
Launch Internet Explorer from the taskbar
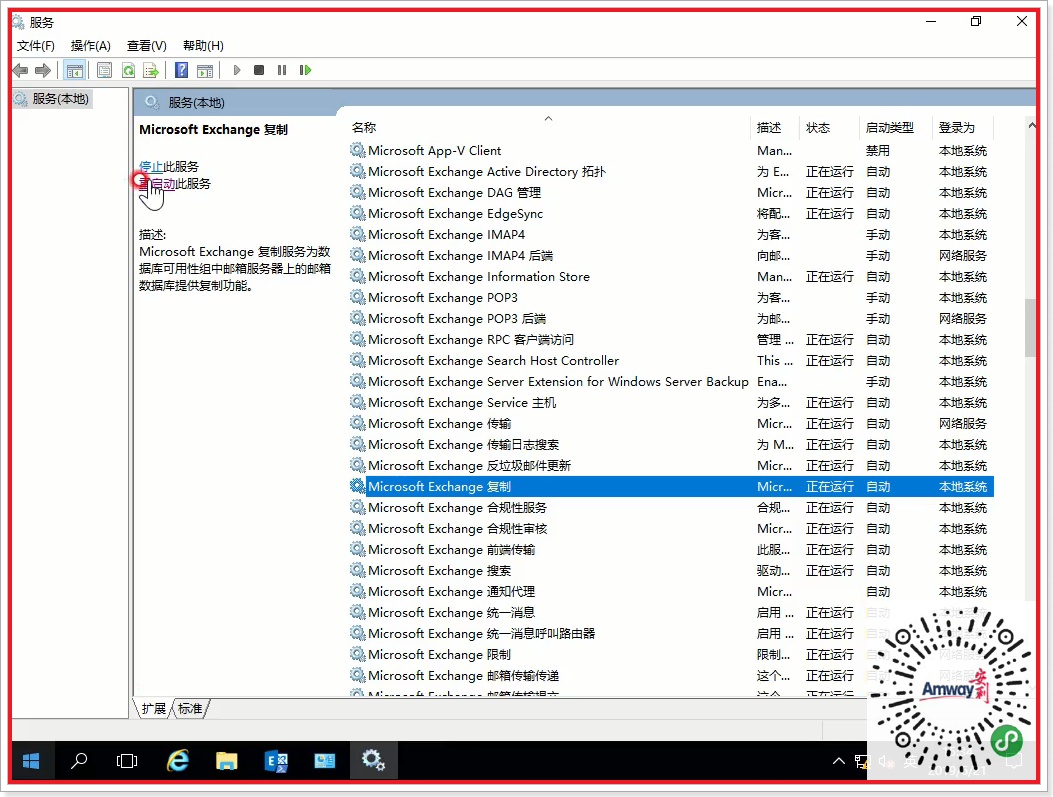(x=177, y=761)
